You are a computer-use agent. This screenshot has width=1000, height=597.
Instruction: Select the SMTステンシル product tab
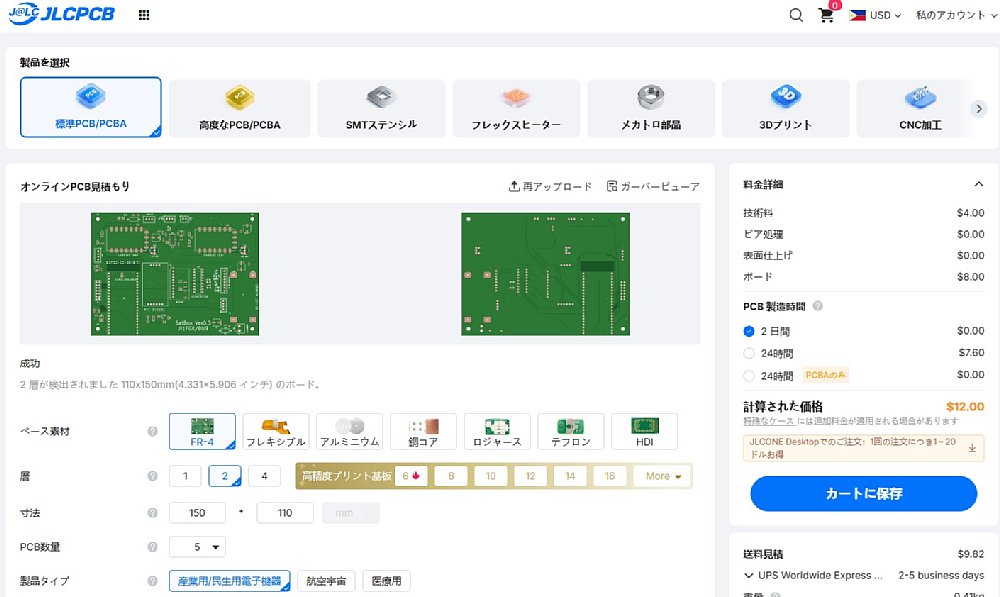point(381,108)
